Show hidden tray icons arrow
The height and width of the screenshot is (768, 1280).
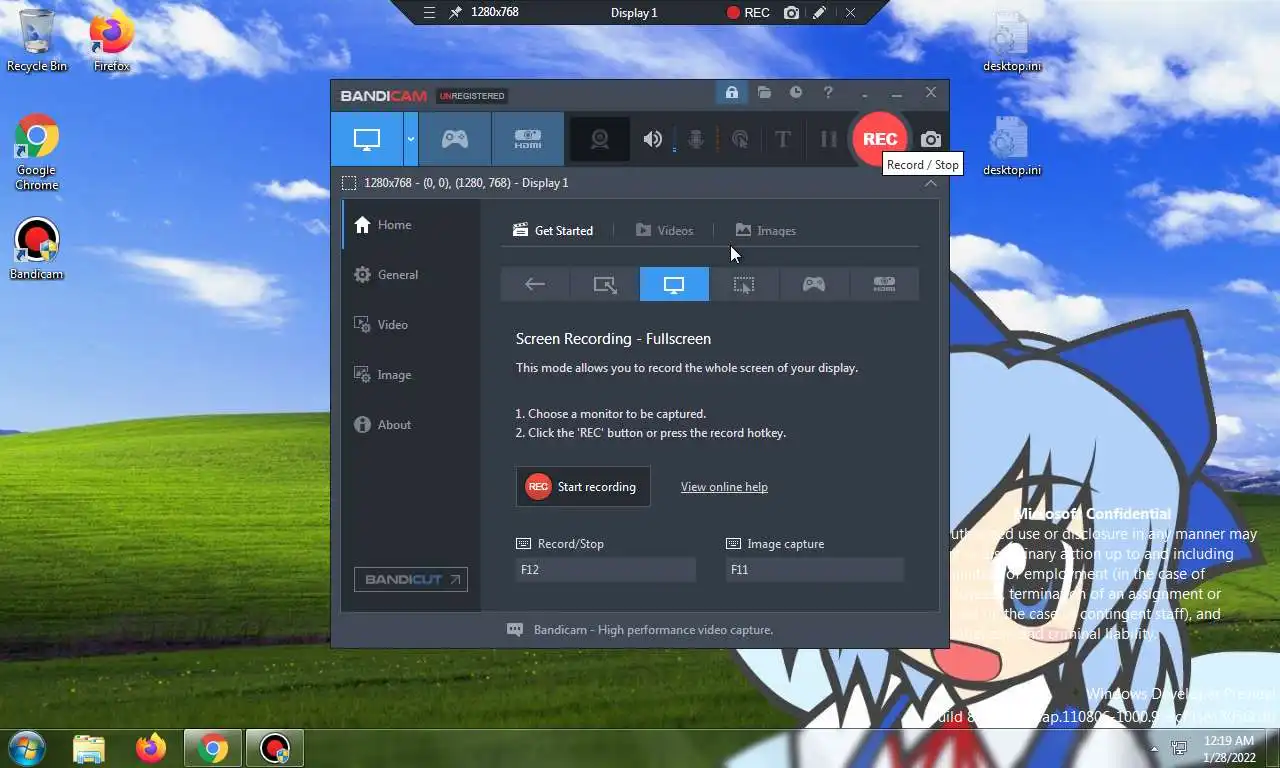tap(1155, 748)
